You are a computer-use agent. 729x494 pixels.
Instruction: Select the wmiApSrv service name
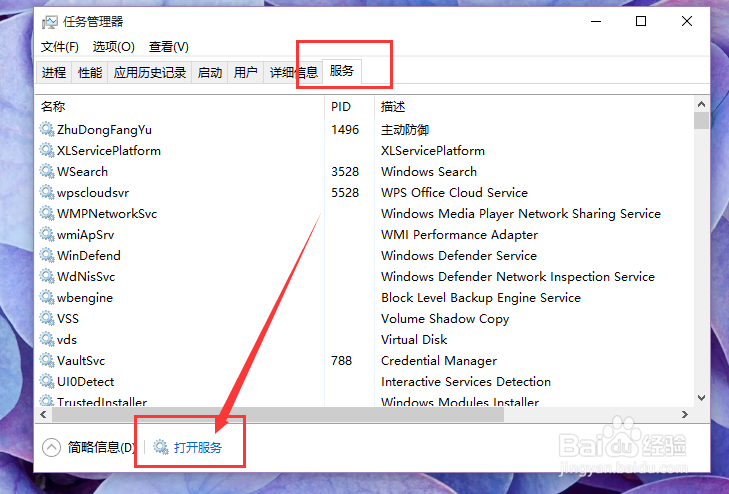[x=86, y=235]
